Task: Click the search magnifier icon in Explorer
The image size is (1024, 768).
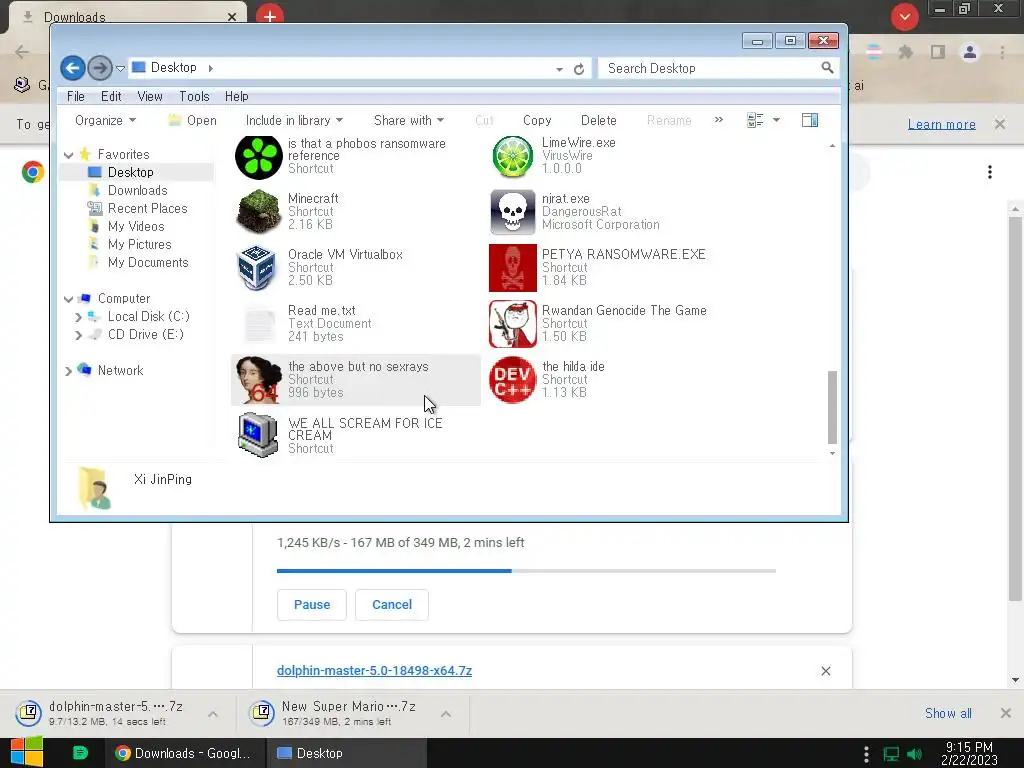Action: (827, 68)
